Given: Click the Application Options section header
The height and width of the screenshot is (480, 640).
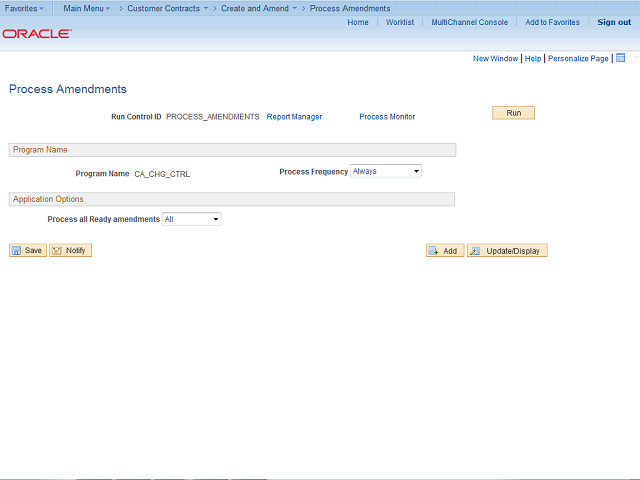Looking at the screenshot, I should [x=232, y=199].
